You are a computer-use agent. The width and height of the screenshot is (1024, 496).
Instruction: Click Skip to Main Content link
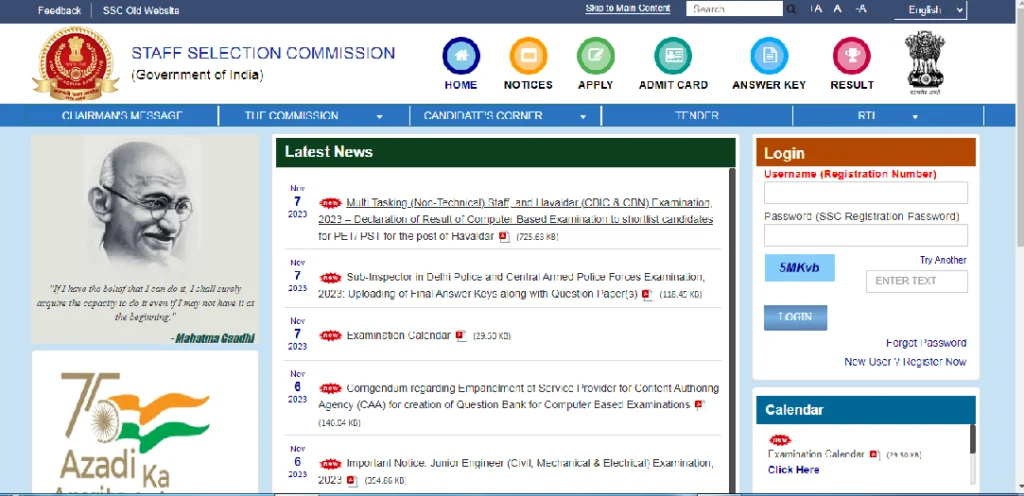(628, 8)
